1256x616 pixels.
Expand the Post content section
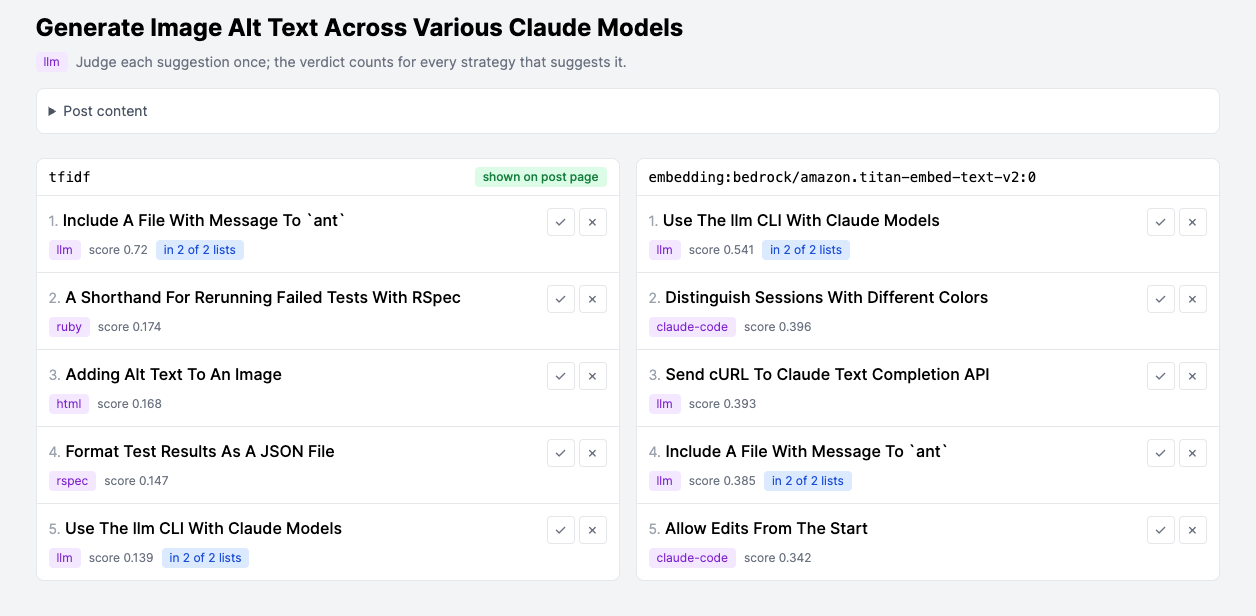click(x=628, y=111)
